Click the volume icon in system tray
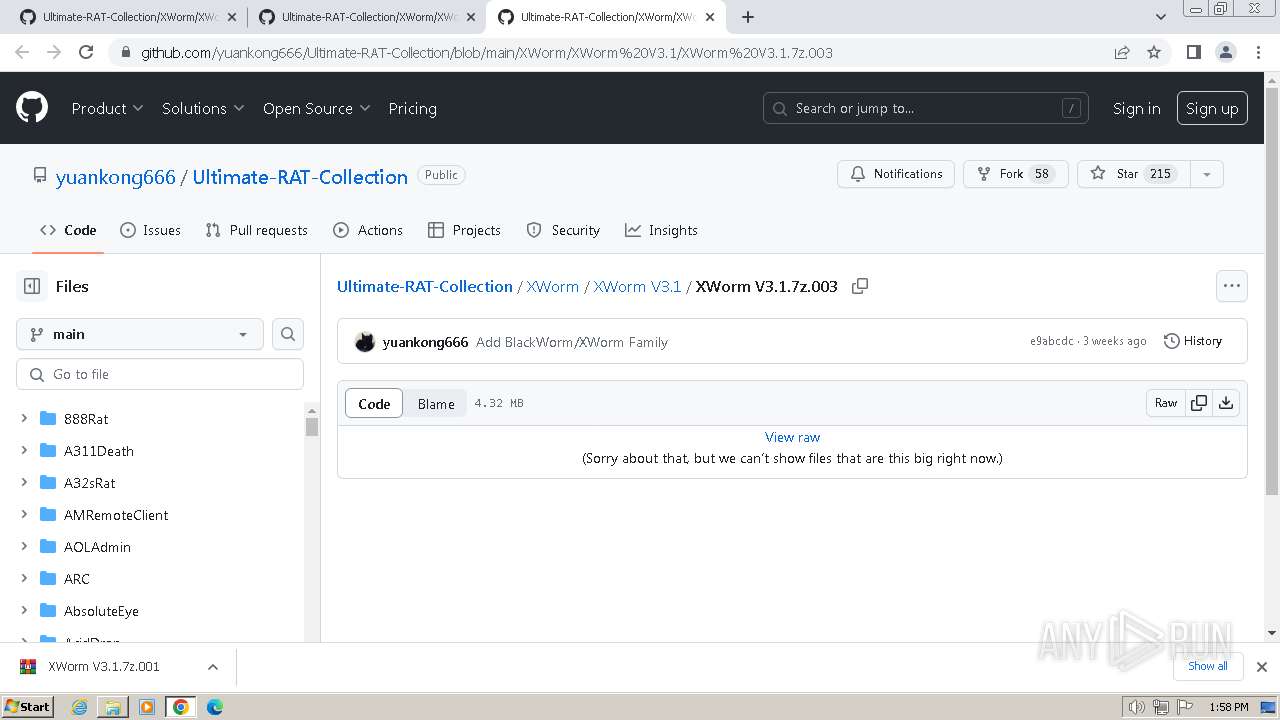The image size is (1280, 720). tap(1137, 707)
